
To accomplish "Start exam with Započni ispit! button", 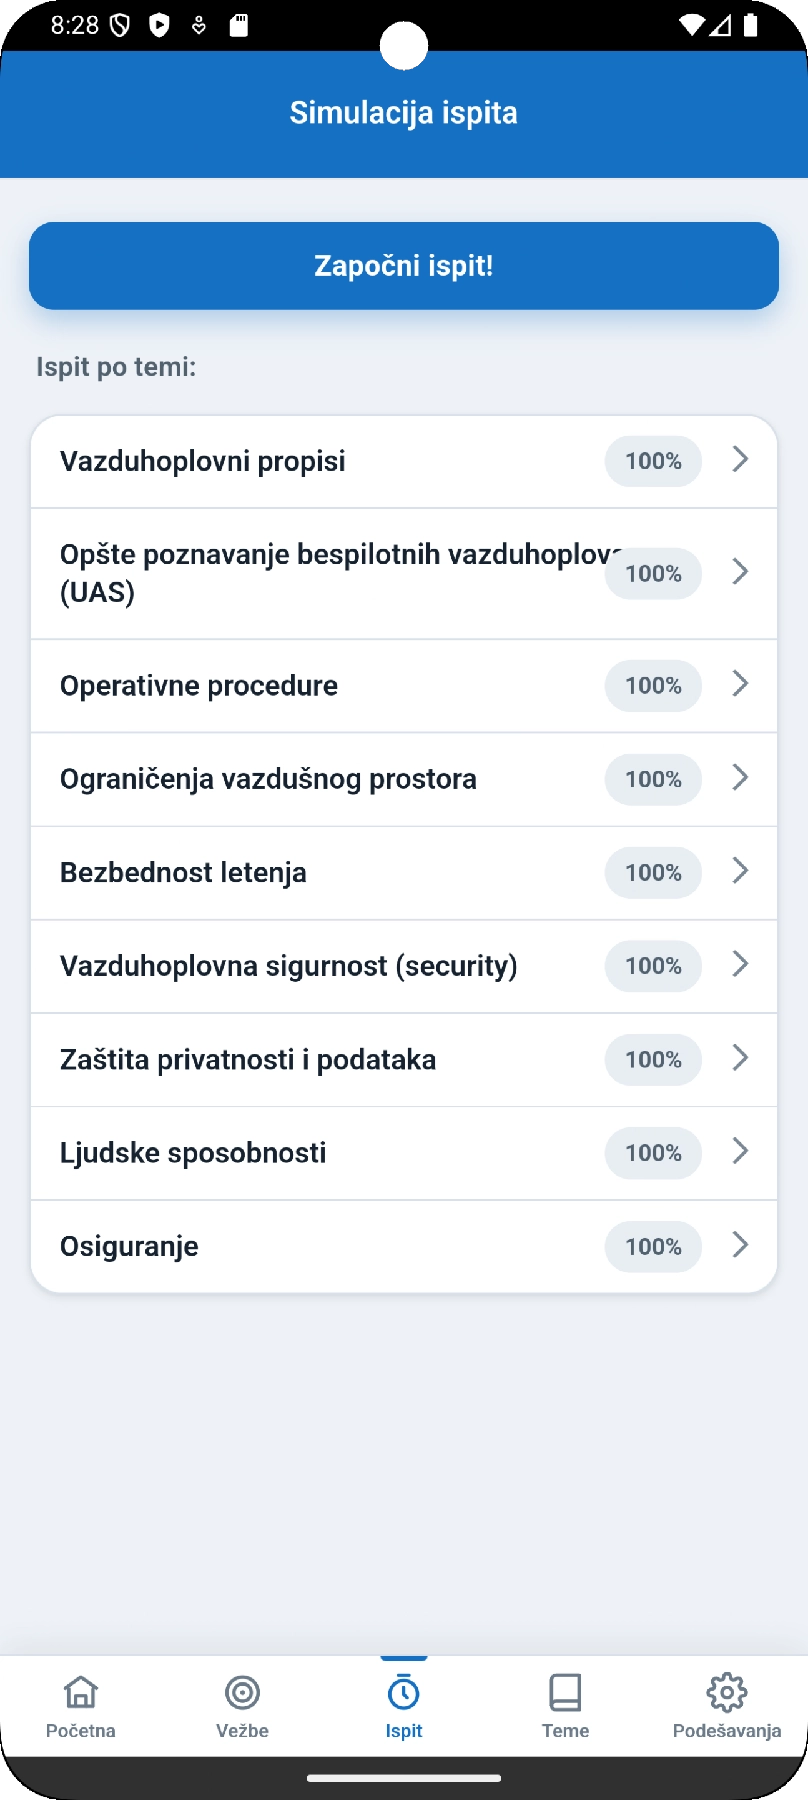I will pyautogui.click(x=404, y=266).
